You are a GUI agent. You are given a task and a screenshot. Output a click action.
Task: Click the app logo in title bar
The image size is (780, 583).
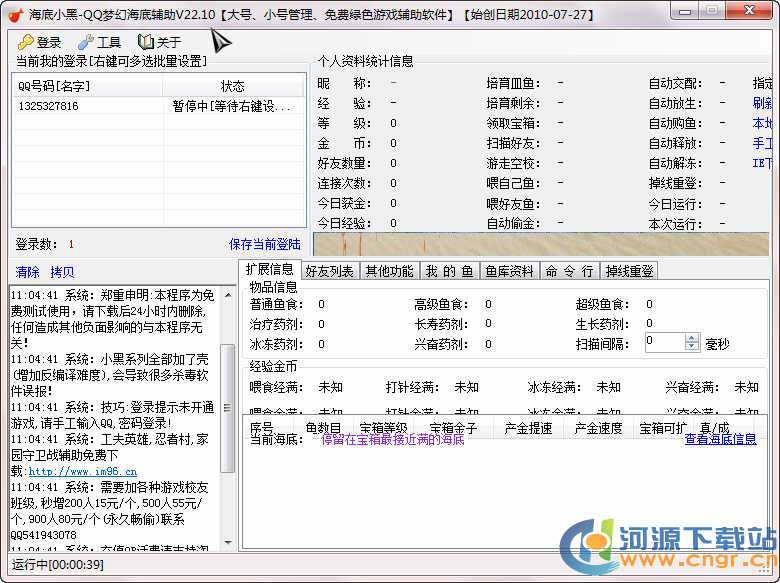tap(14, 14)
